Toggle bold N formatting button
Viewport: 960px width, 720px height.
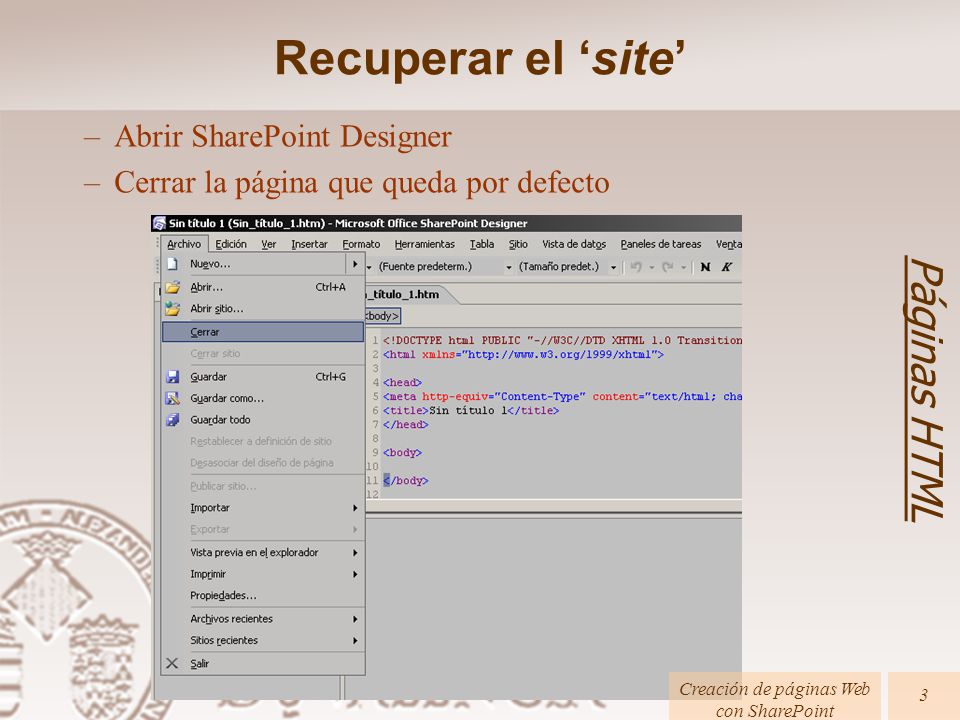(705, 267)
